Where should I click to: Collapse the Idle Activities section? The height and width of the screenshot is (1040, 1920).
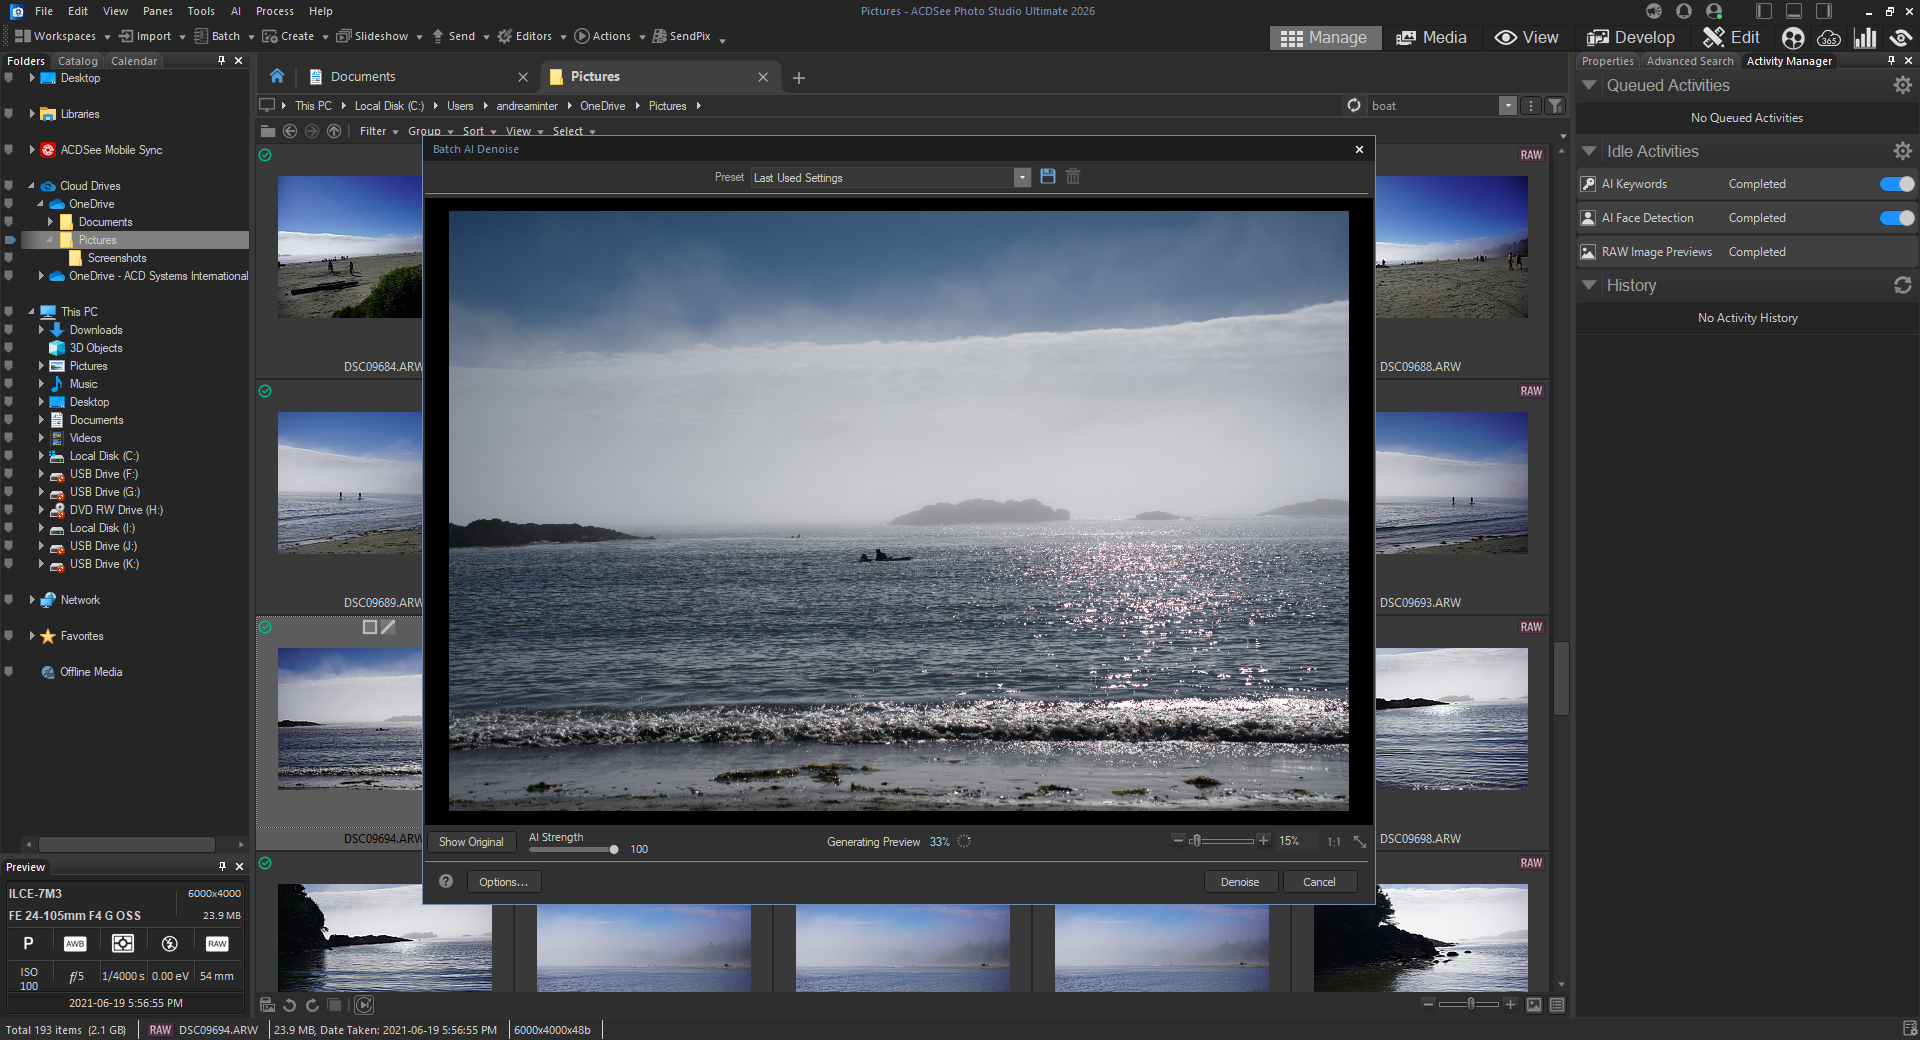pyautogui.click(x=1588, y=151)
